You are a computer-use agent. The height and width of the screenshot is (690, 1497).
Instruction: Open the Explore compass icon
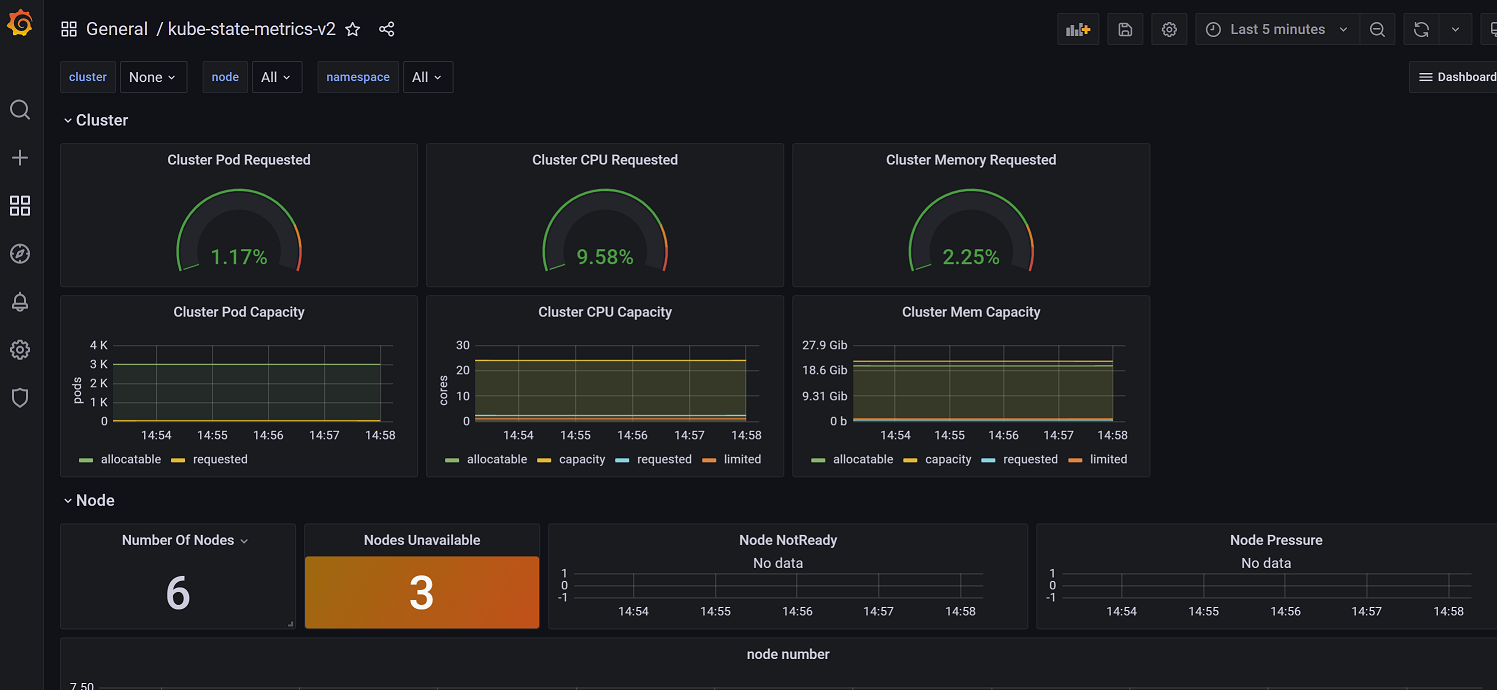pos(20,254)
